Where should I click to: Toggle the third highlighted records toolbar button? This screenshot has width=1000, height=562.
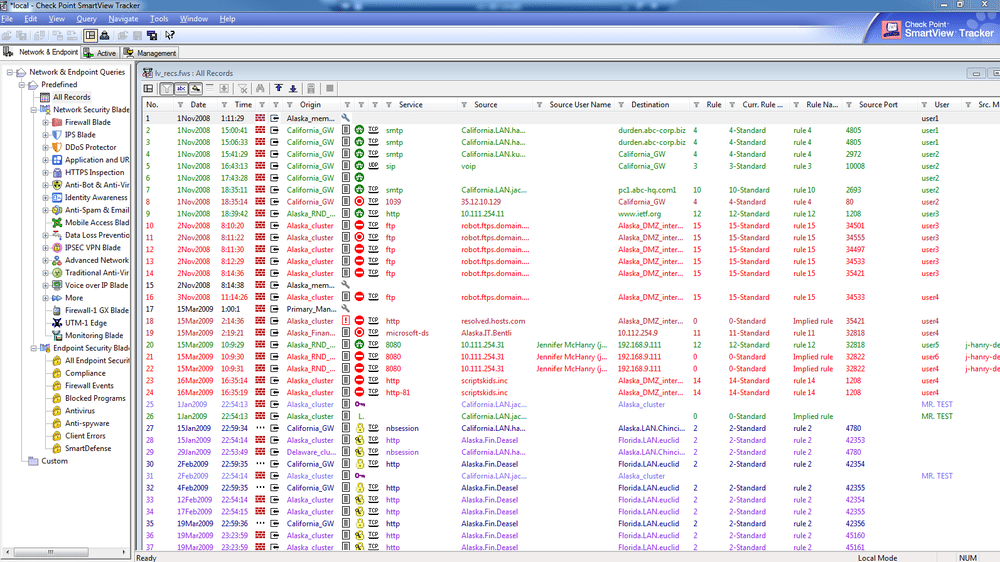[196, 89]
